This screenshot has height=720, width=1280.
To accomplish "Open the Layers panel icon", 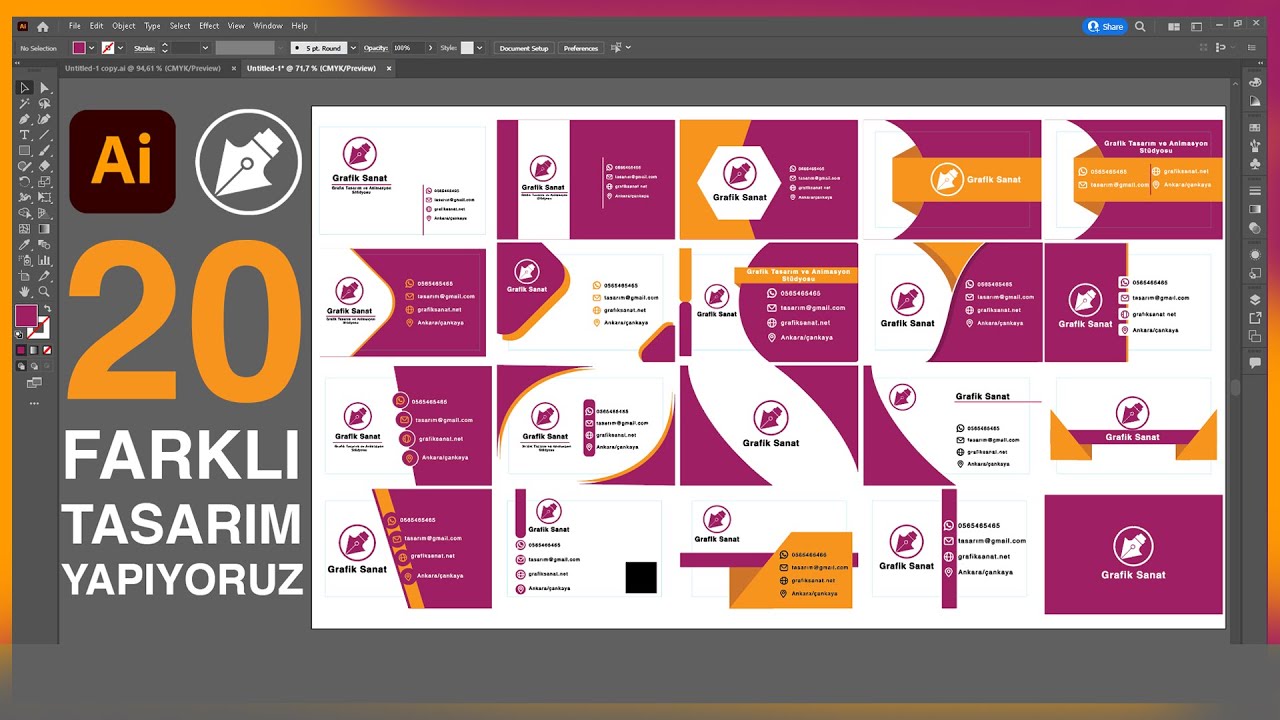I will tap(1255, 299).
